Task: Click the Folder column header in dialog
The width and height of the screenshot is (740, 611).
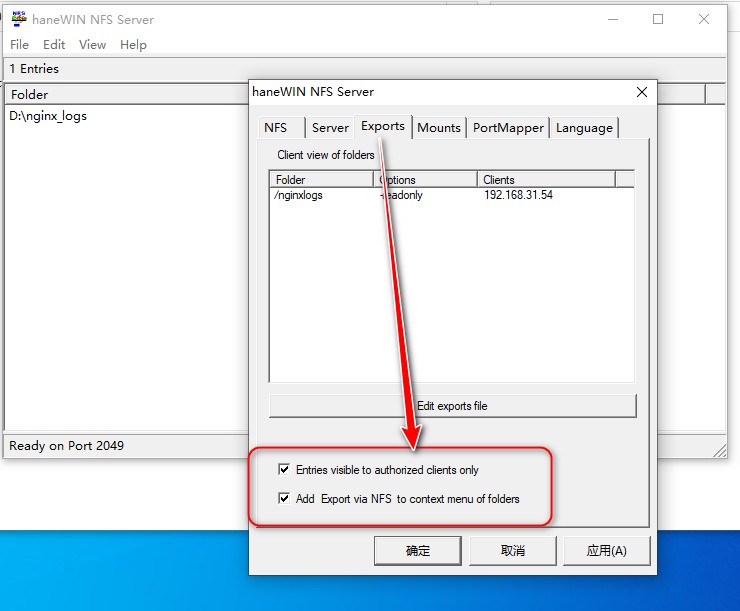Action: pyautogui.click(x=321, y=180)
